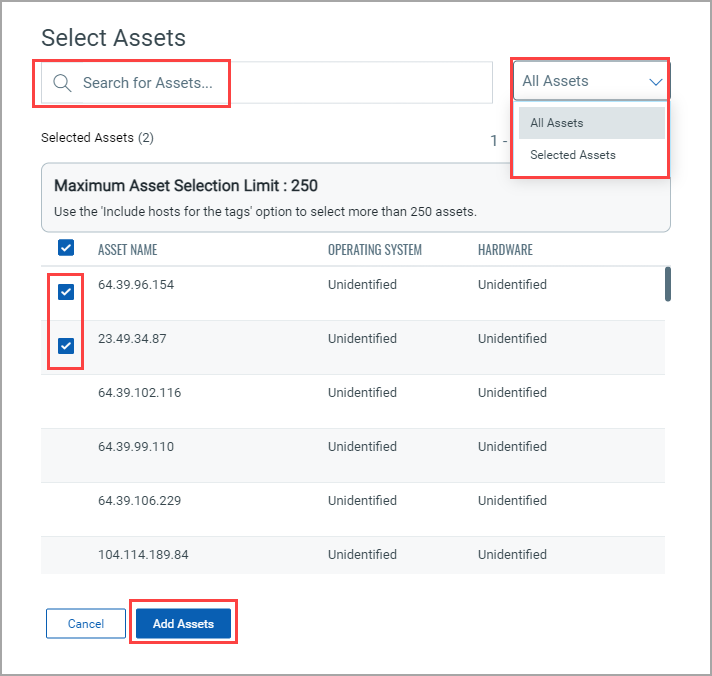Sort by the Hardware column header
The image size is (712, 676).
tap(505, 250)
